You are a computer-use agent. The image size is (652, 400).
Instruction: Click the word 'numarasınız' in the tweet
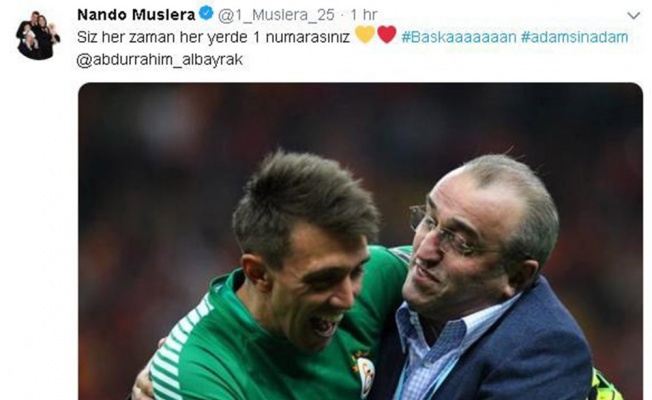tap(308, 37)
